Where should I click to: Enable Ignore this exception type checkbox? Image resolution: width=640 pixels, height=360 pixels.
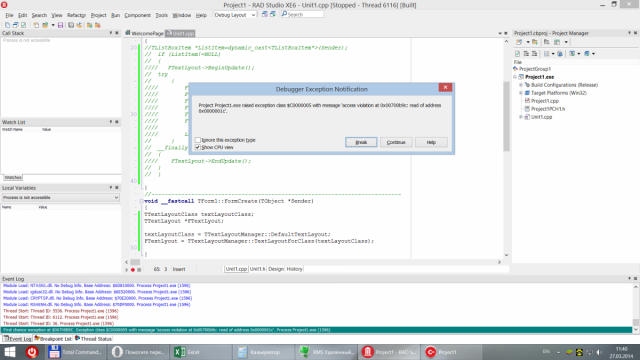tap(198, 140)
